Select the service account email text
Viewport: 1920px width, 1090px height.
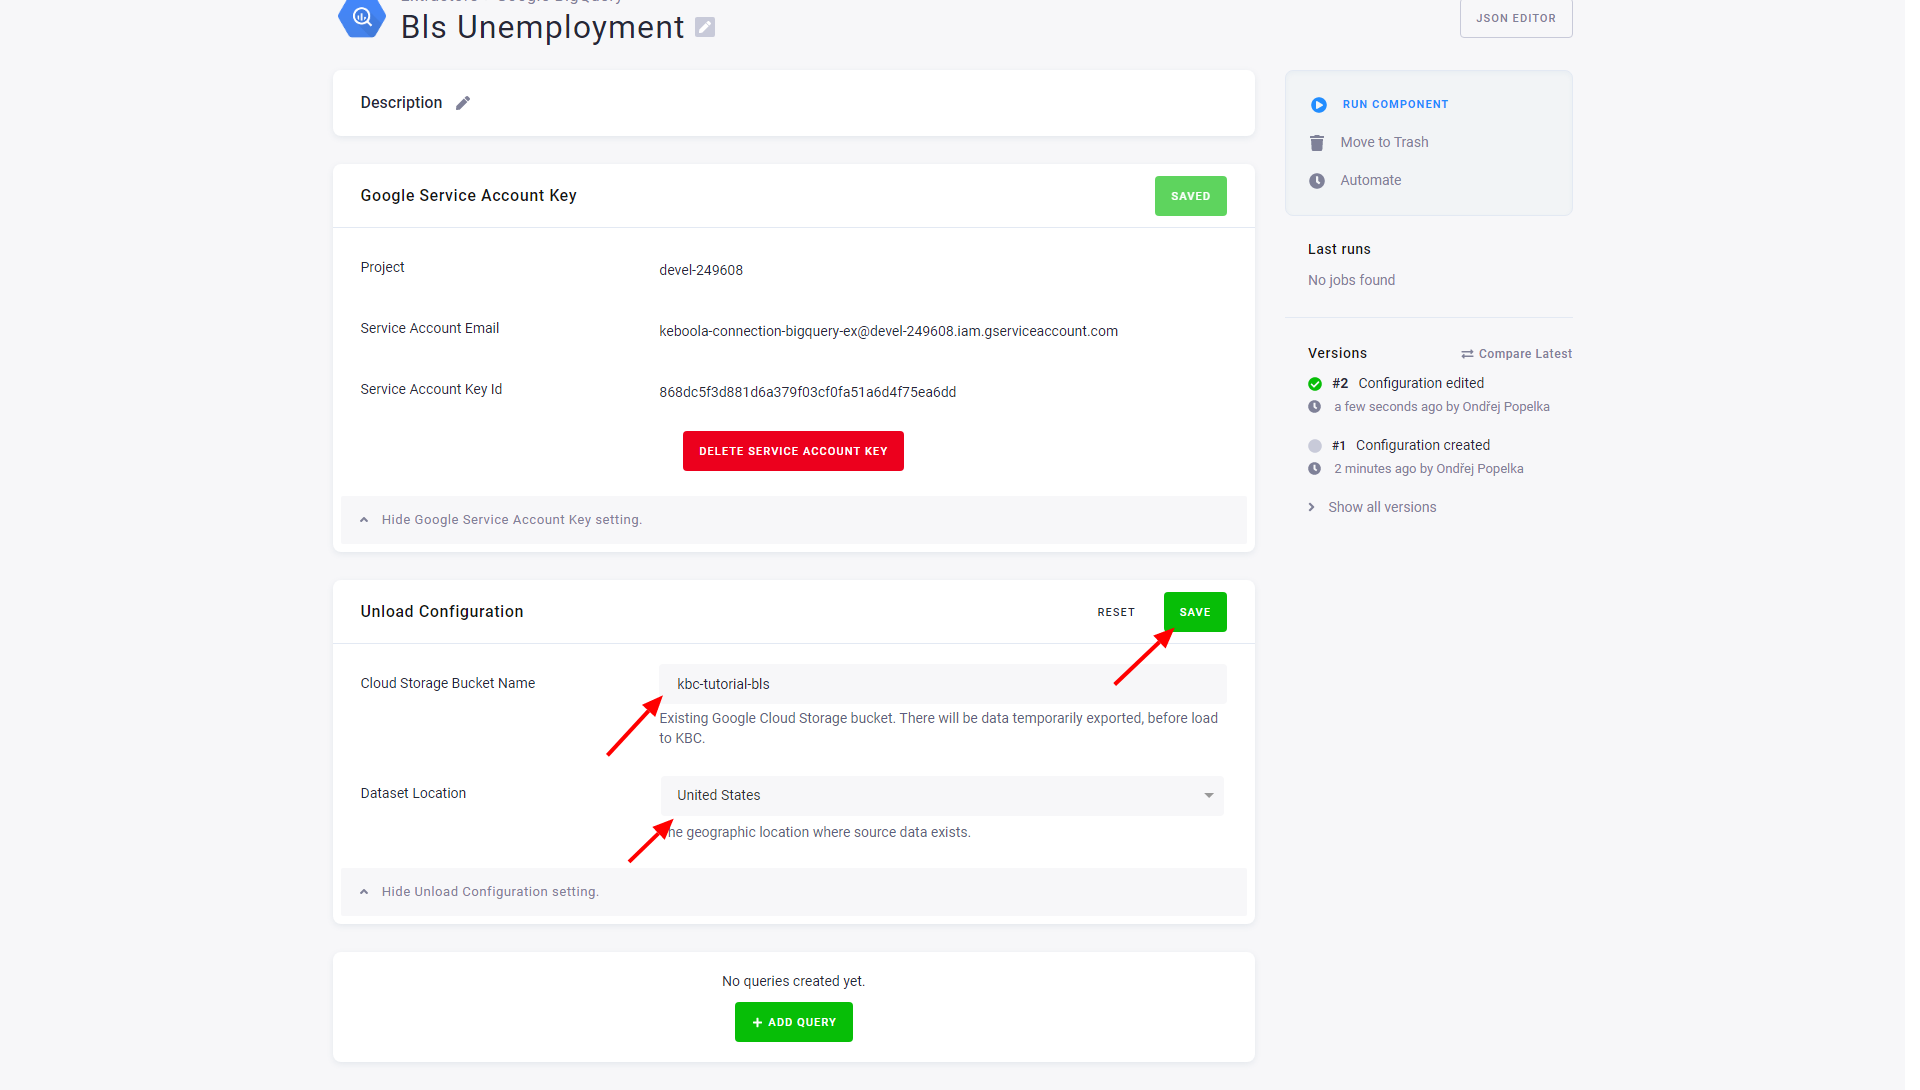[x=888, y=332]
